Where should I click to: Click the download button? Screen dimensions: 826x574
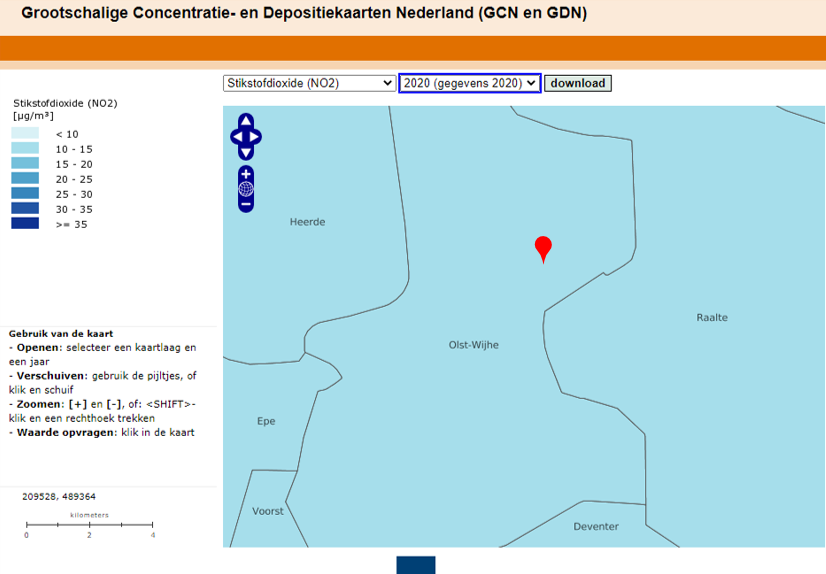[578, 83]
